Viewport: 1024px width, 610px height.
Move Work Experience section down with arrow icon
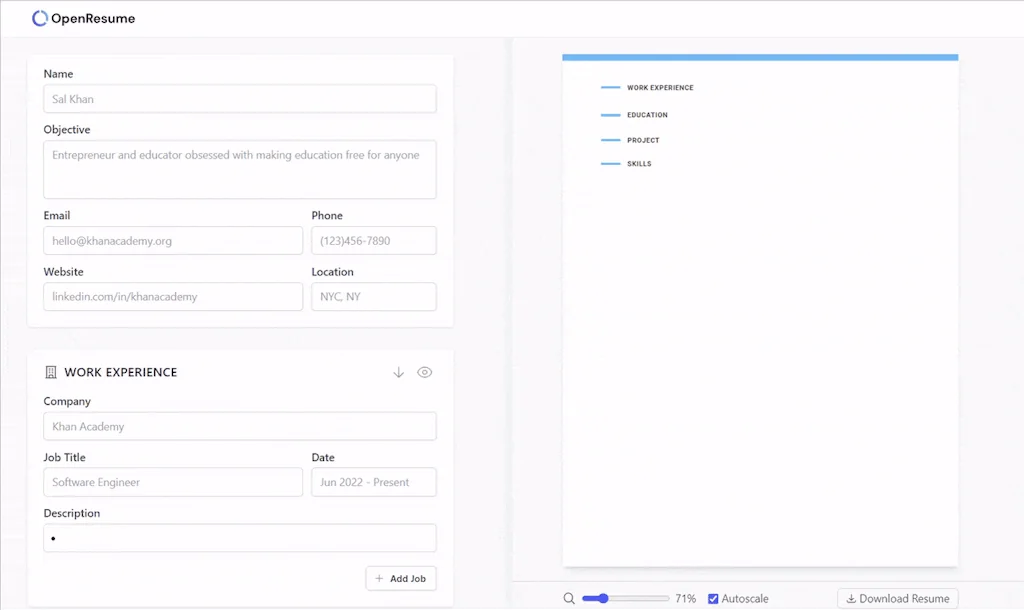tap(398, 371)
